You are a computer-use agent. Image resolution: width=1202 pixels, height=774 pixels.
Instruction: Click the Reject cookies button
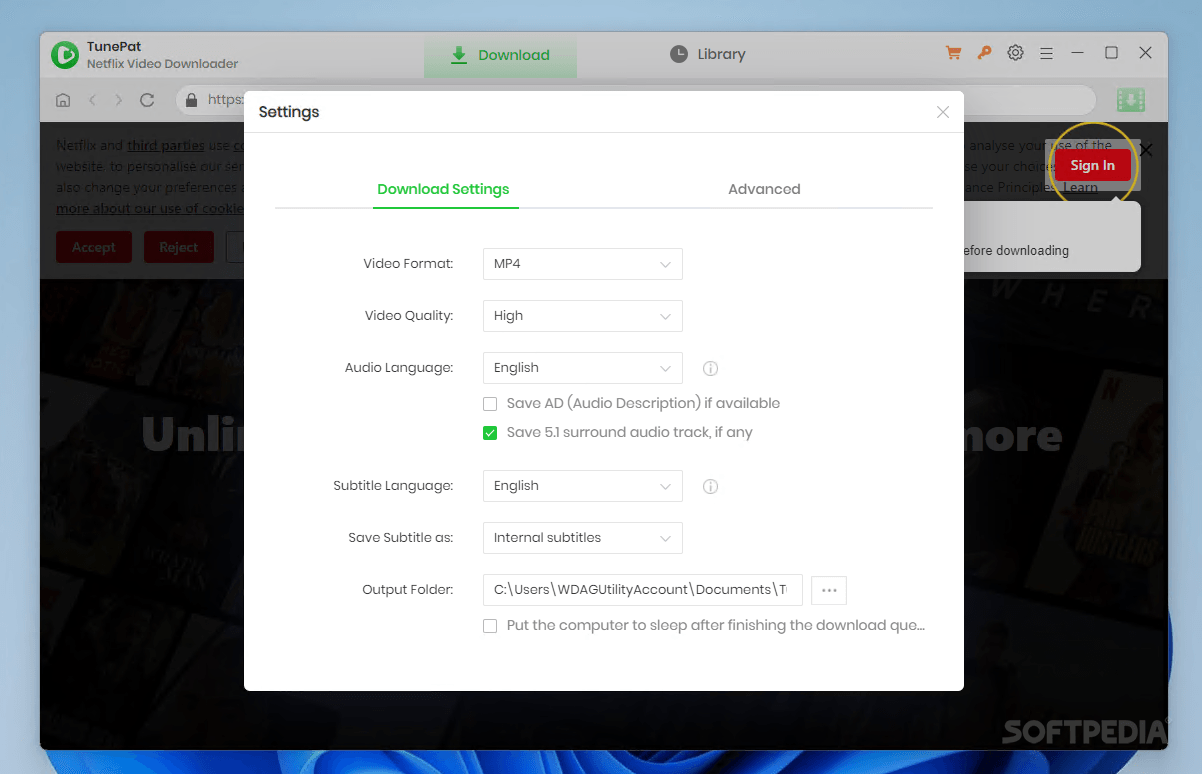(x=179, y=247)
